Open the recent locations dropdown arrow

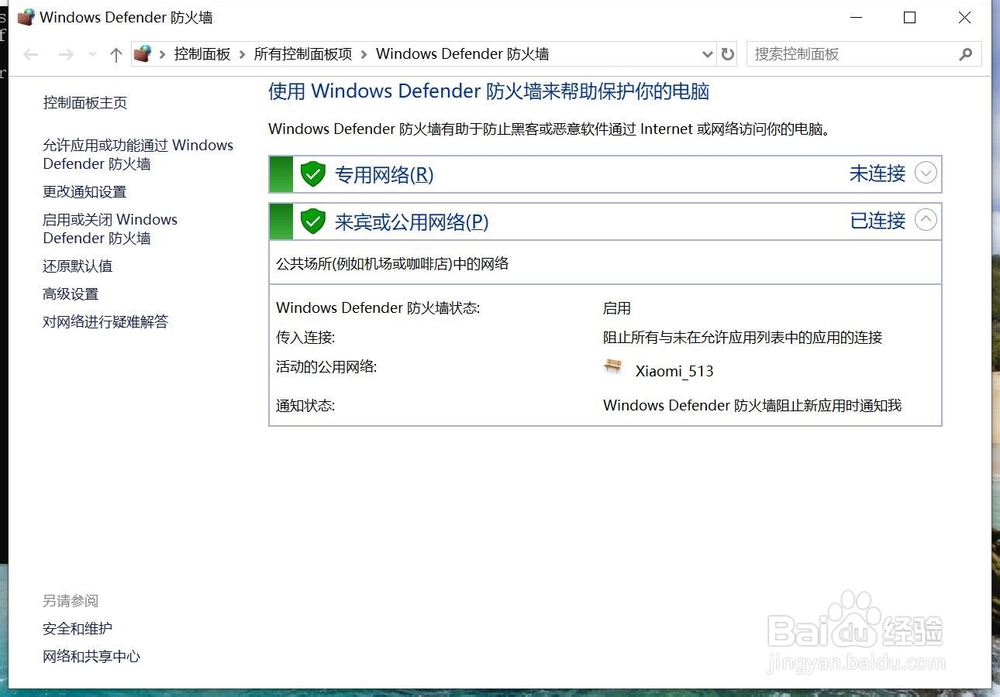tap(92, 55)
